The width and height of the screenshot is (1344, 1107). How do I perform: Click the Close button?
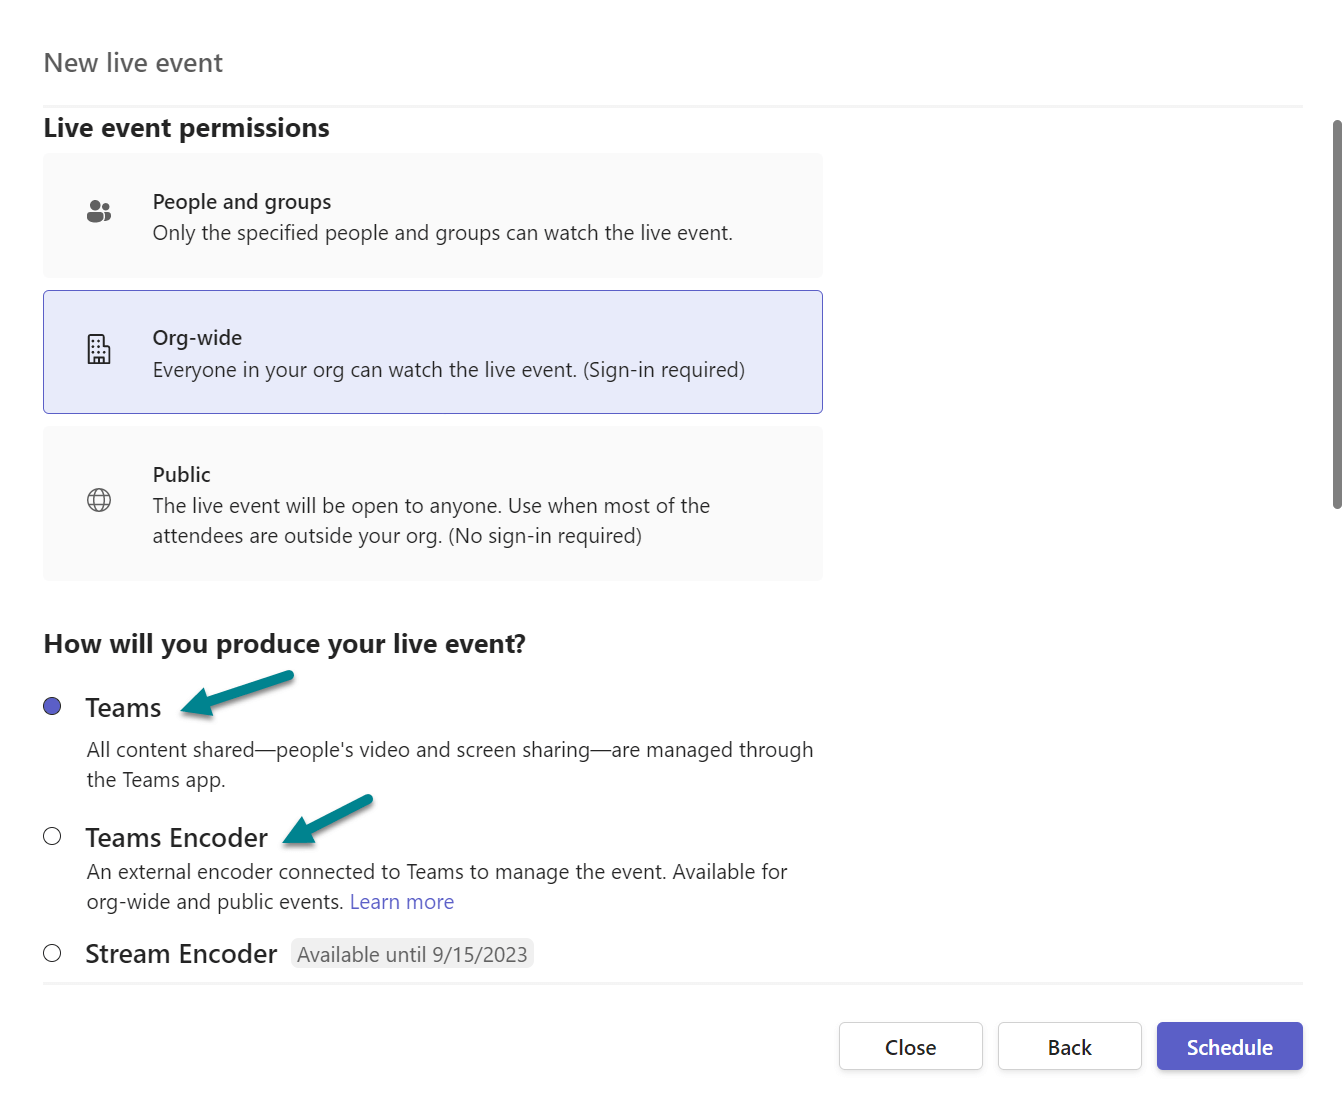coord(910,1046)
